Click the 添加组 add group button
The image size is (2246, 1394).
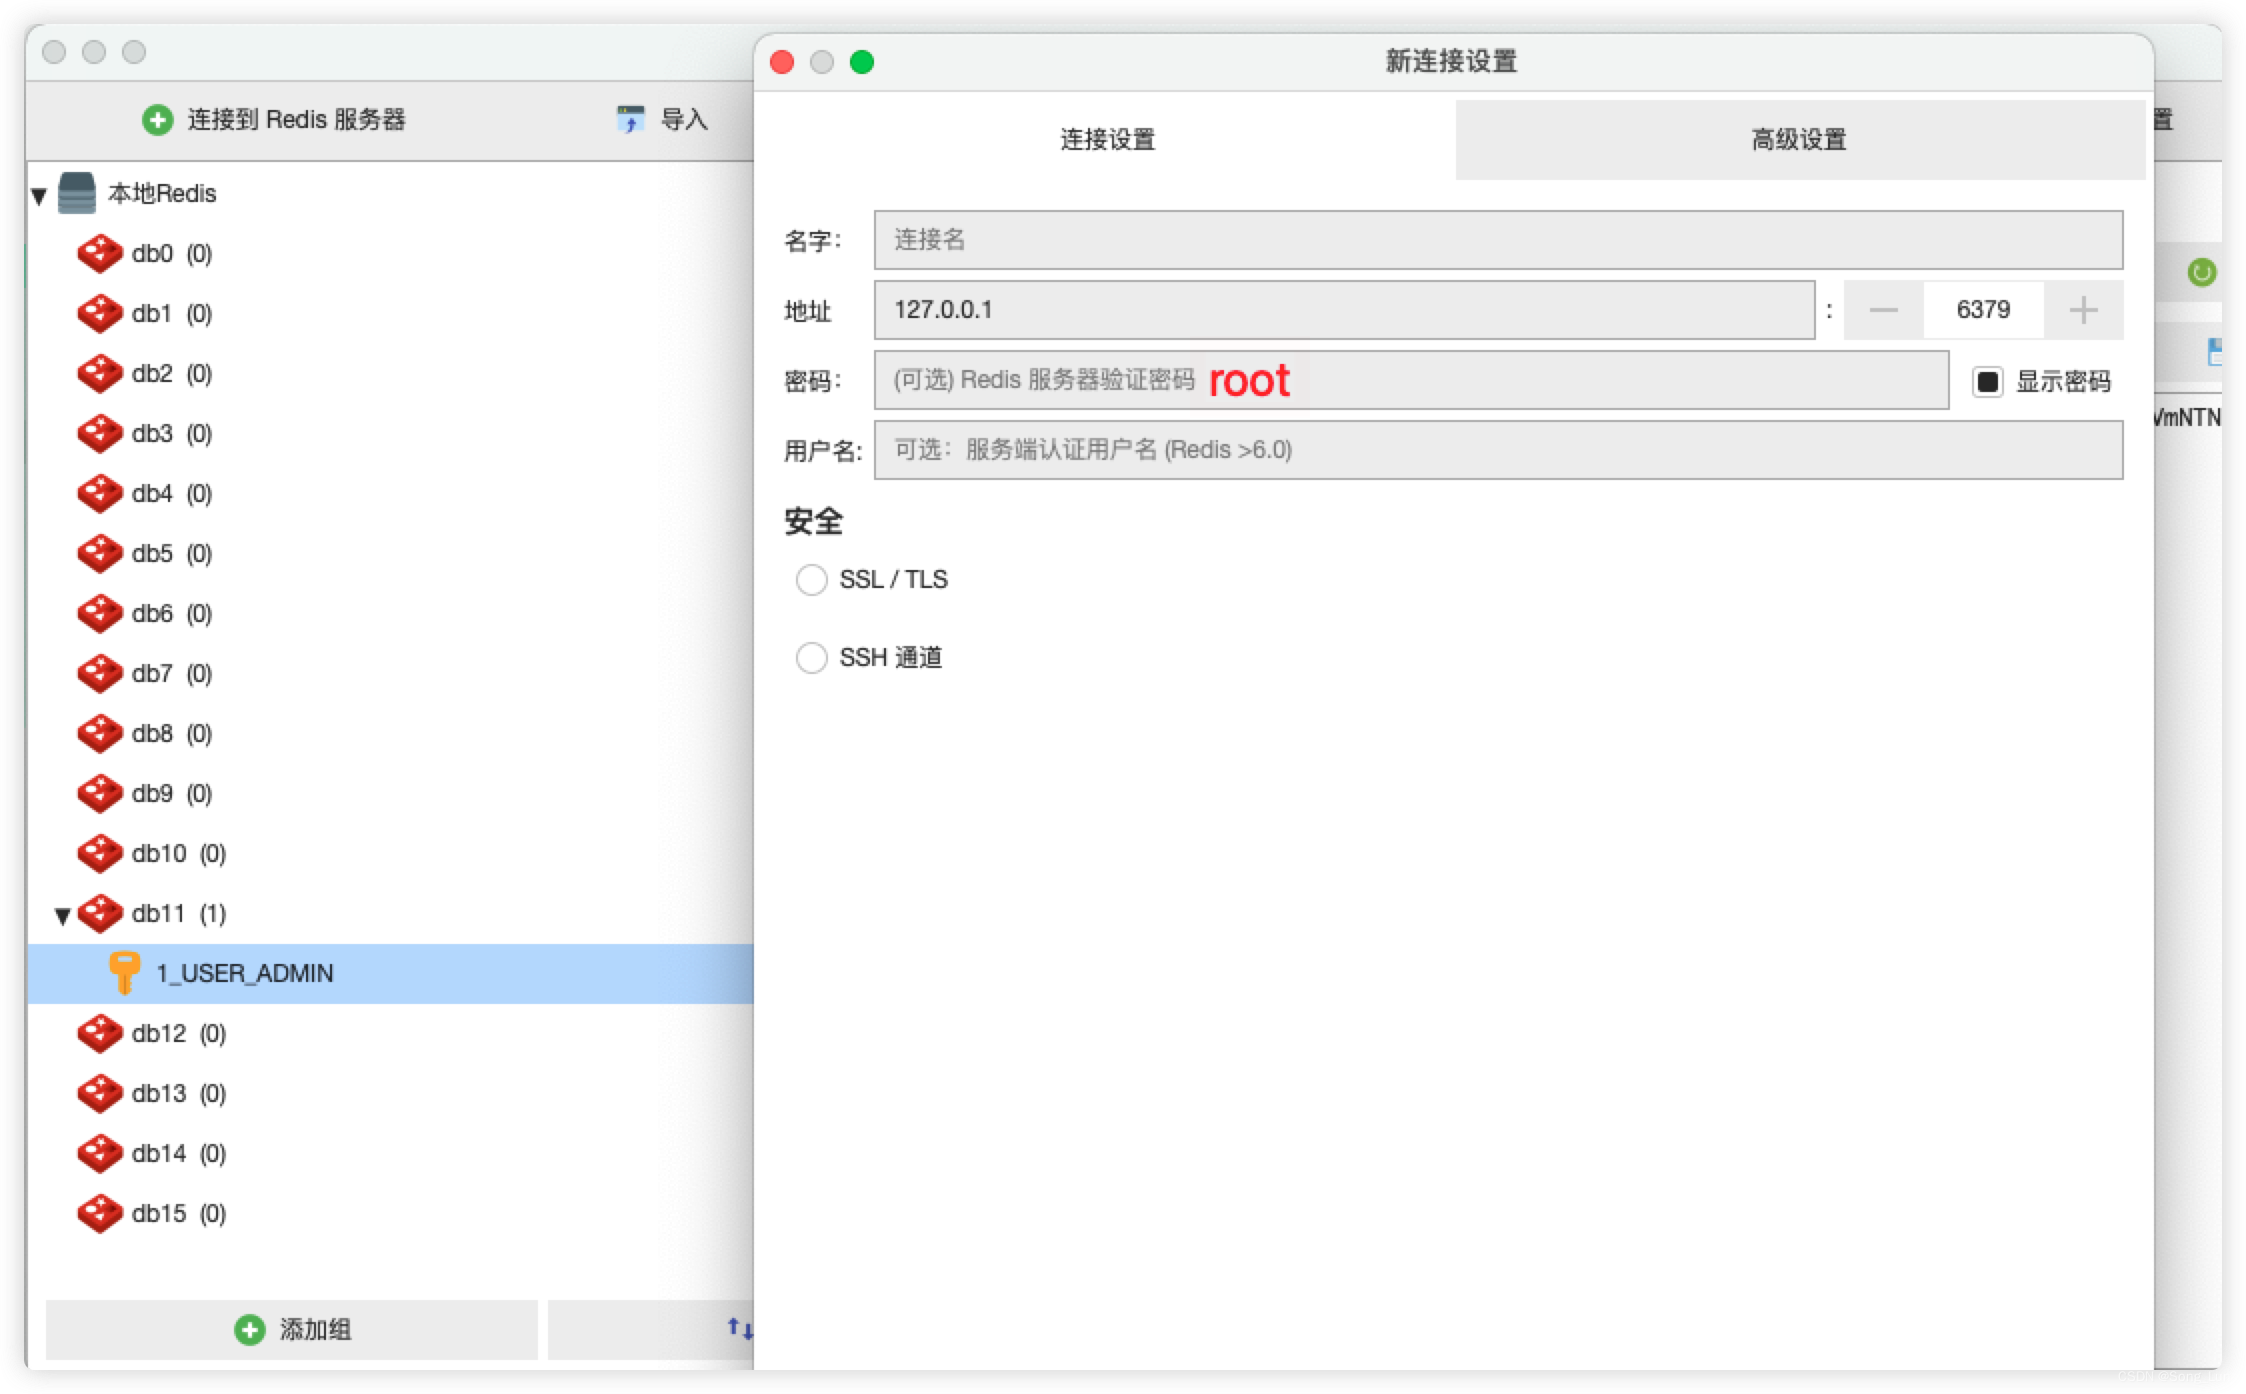pyautogui.click(x=292, y=1329)
